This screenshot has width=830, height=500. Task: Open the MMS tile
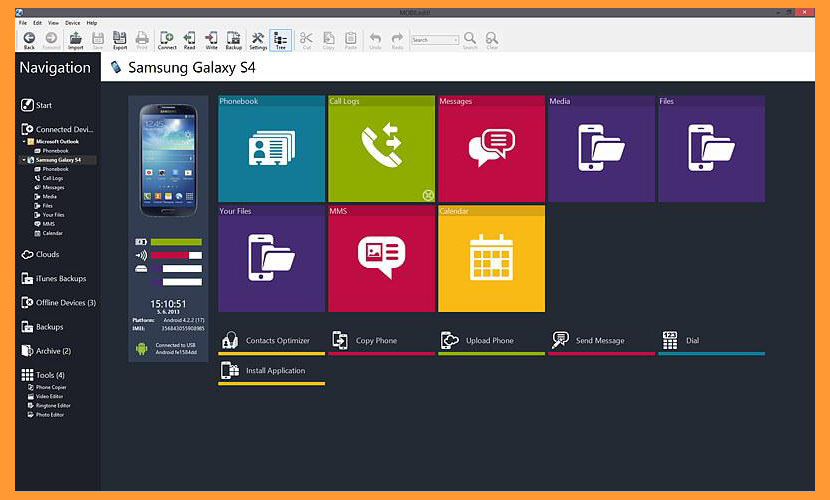[382, 259]
